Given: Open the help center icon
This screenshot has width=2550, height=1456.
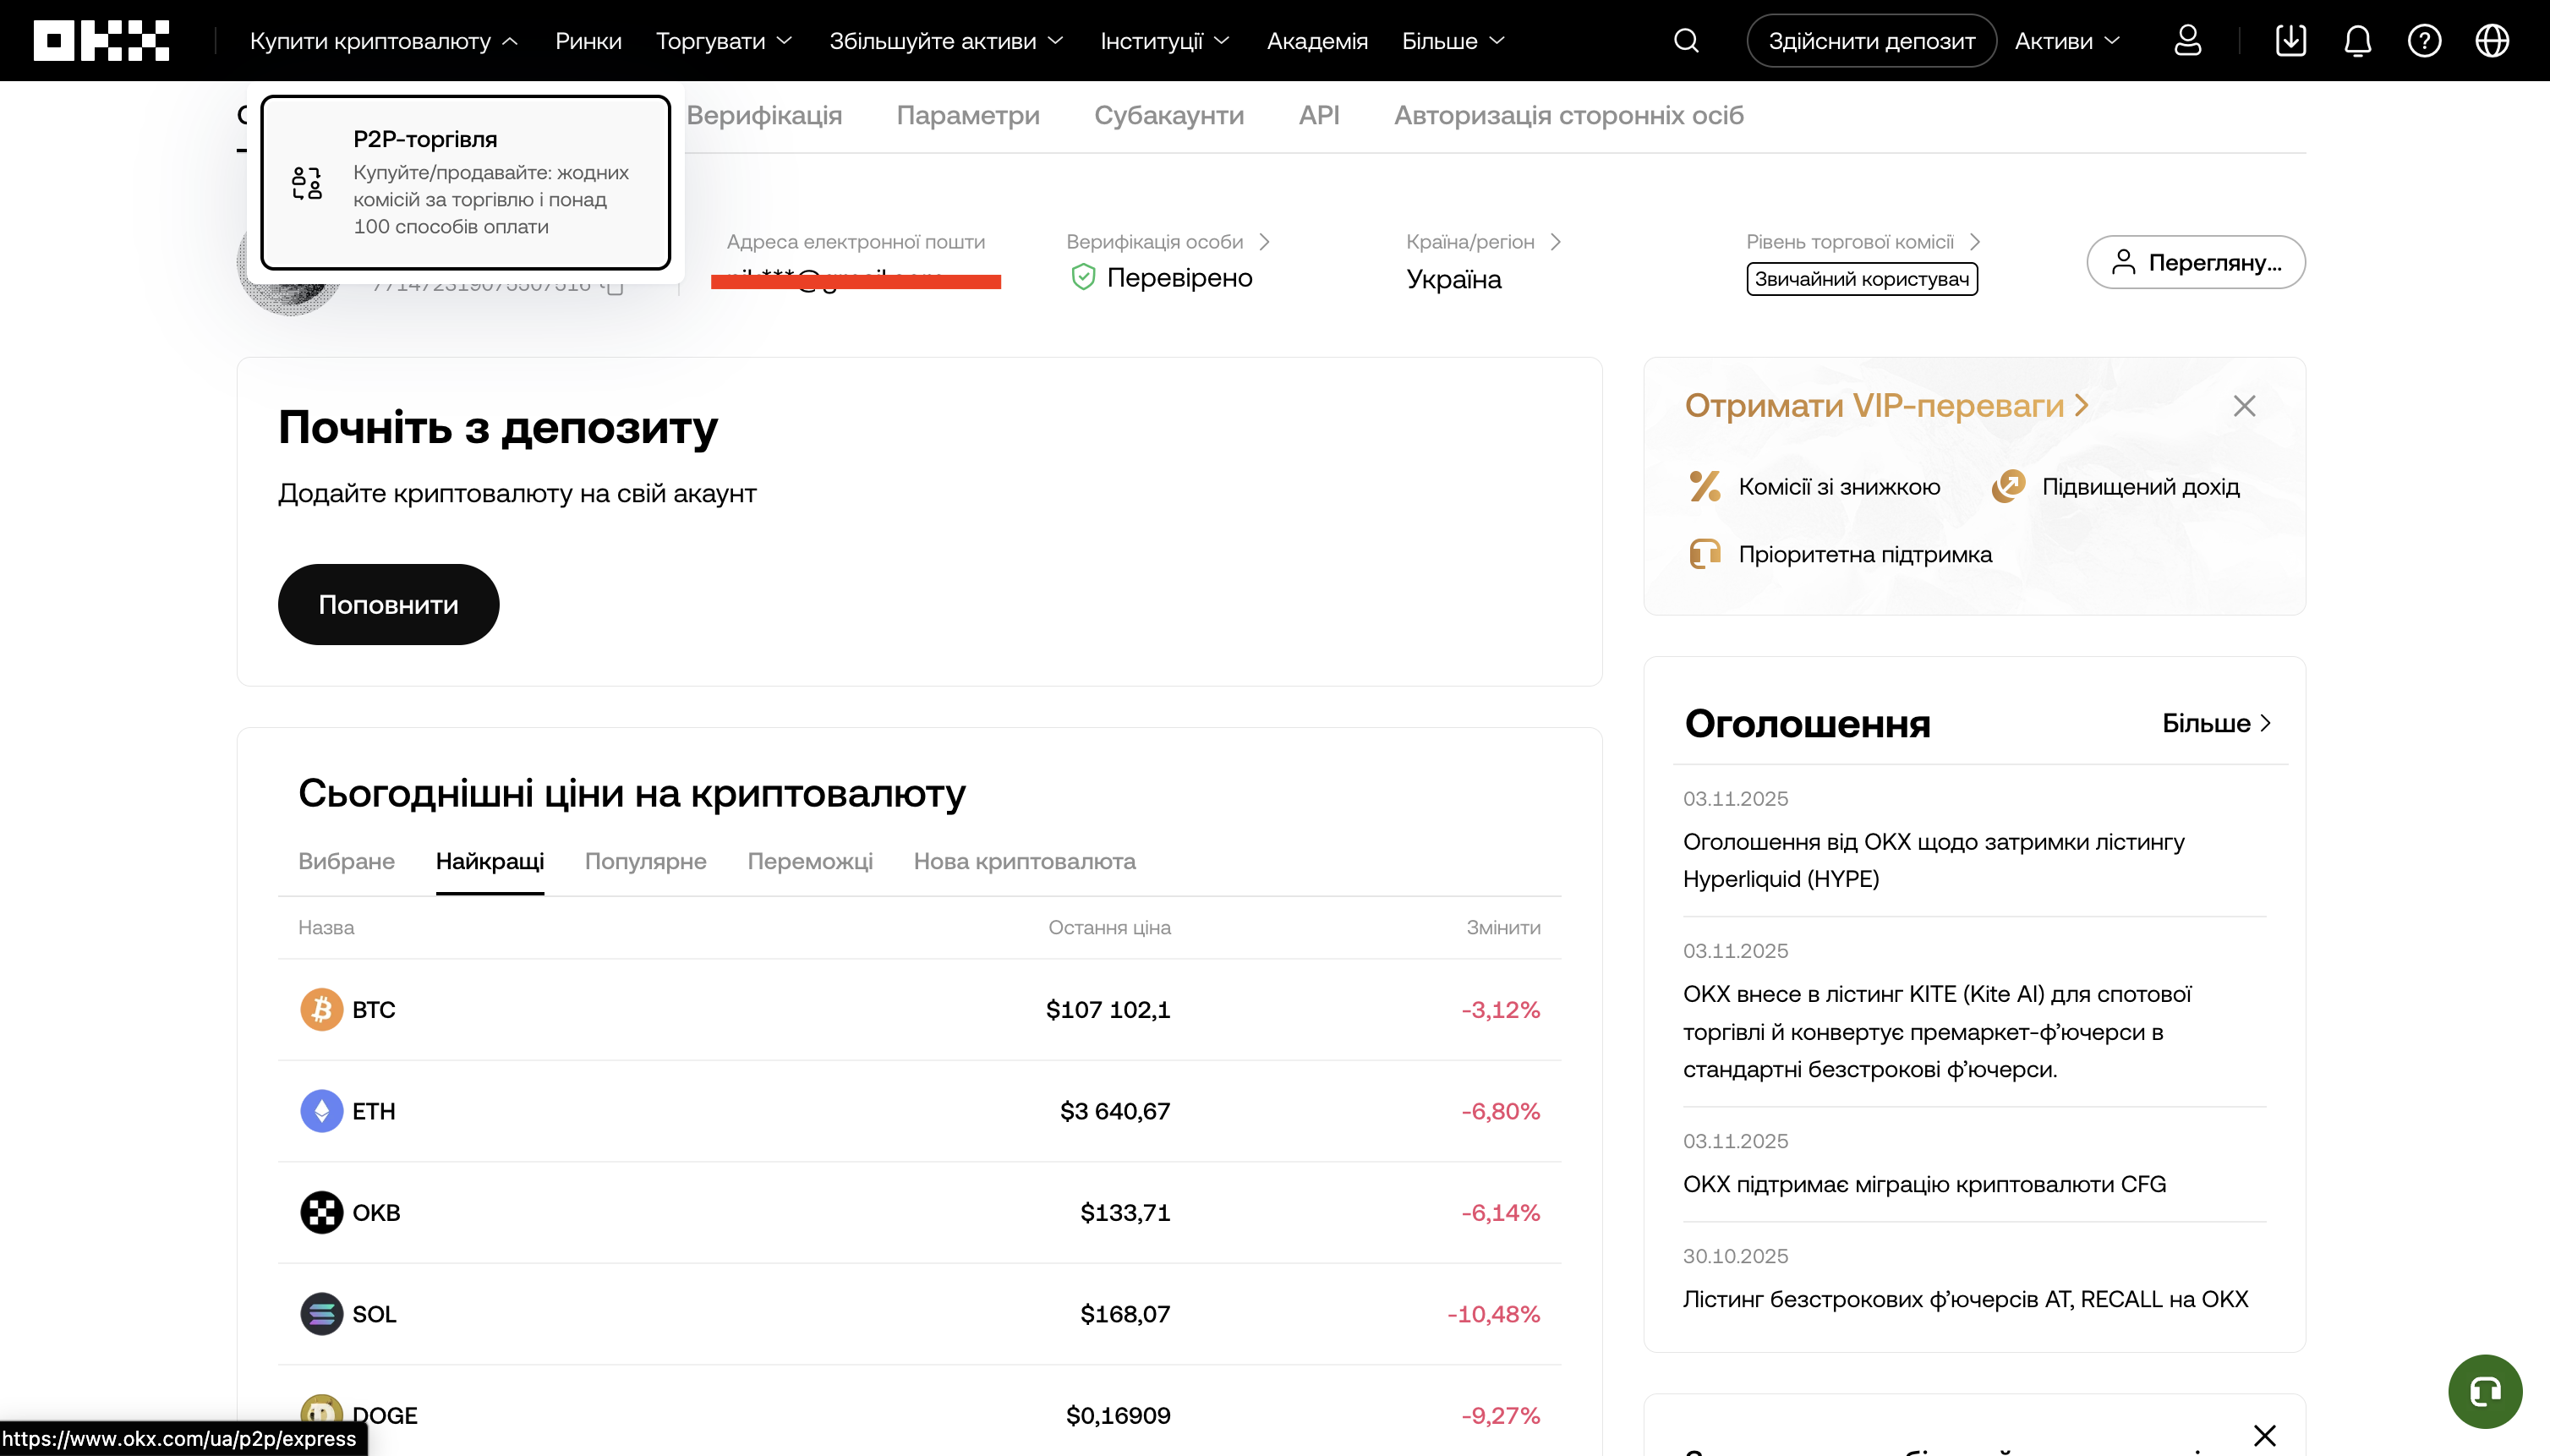Looking at the screenshot, I should (x=2424, y=40).
